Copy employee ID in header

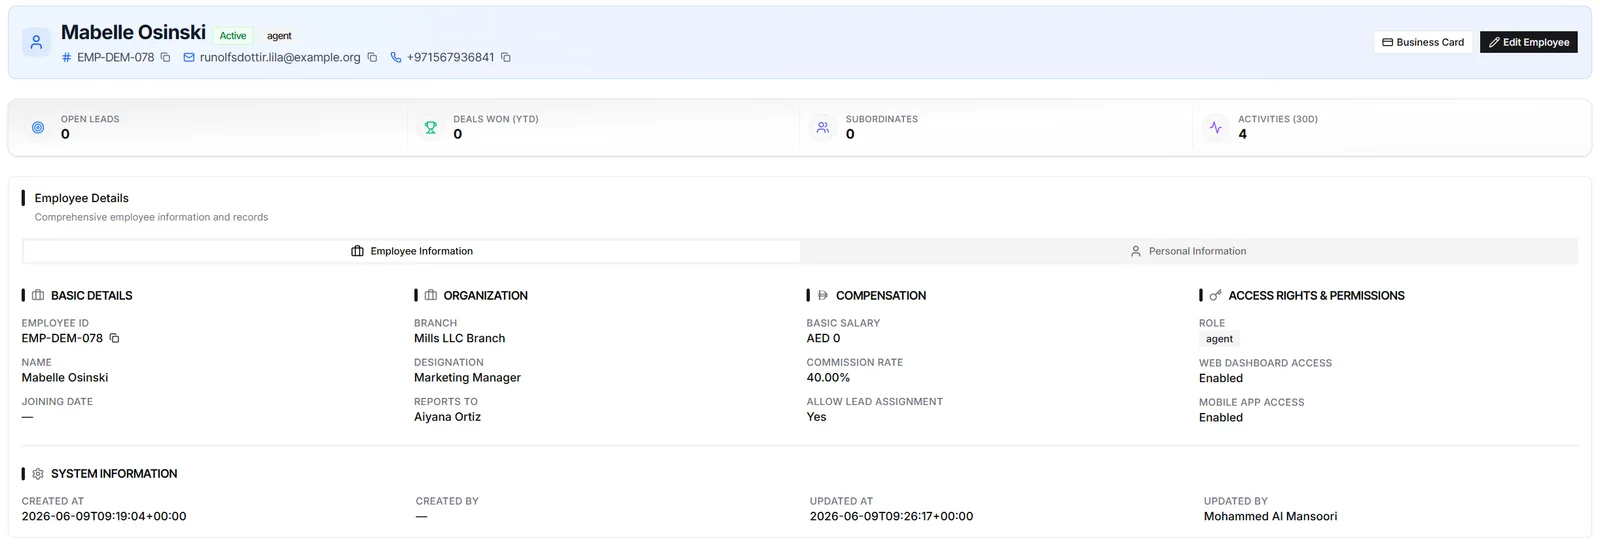165,57
